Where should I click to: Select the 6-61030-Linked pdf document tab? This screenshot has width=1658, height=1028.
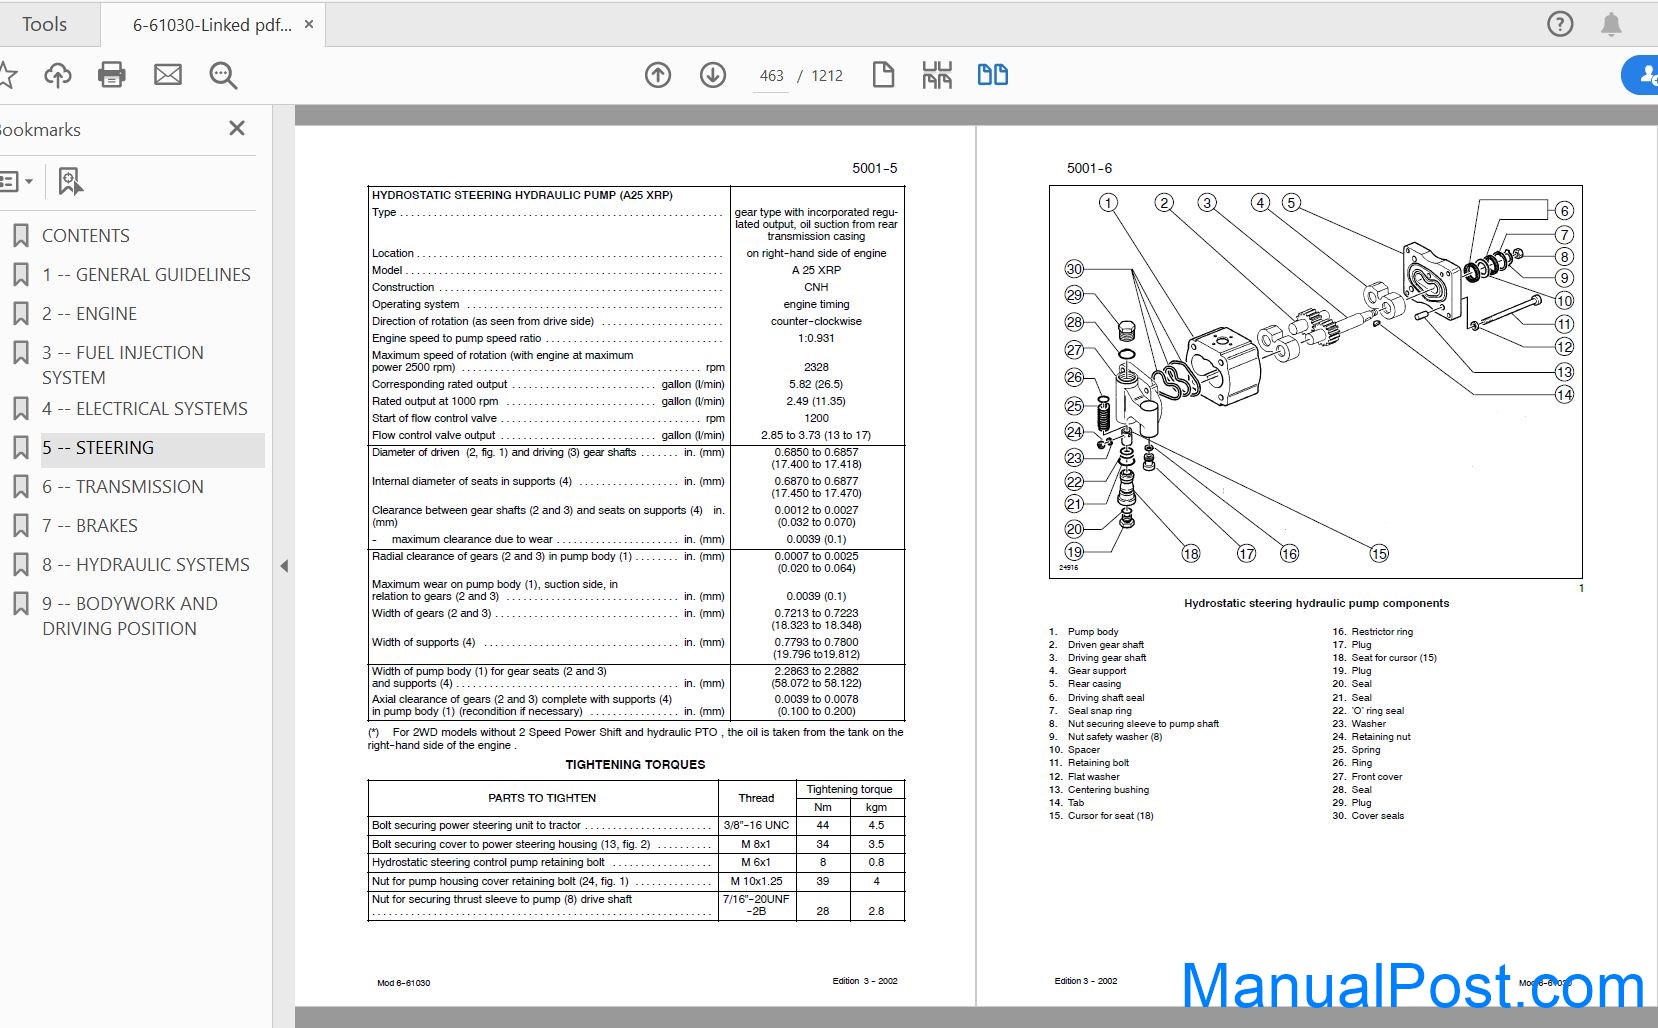coord(212,25)
